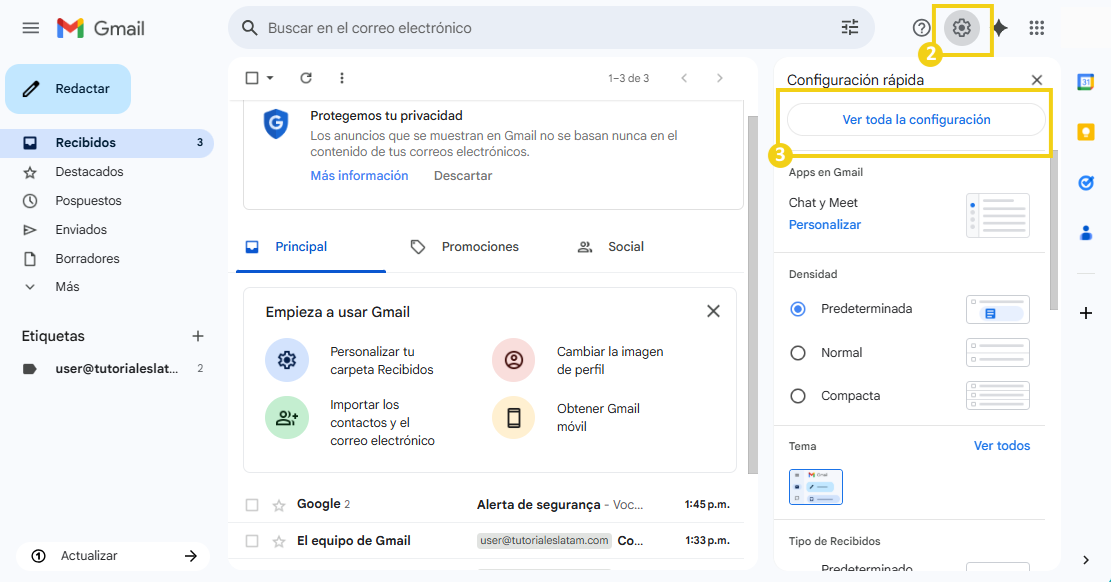
Task: Switch to the Promociones tab
Action: click(465, 247)
